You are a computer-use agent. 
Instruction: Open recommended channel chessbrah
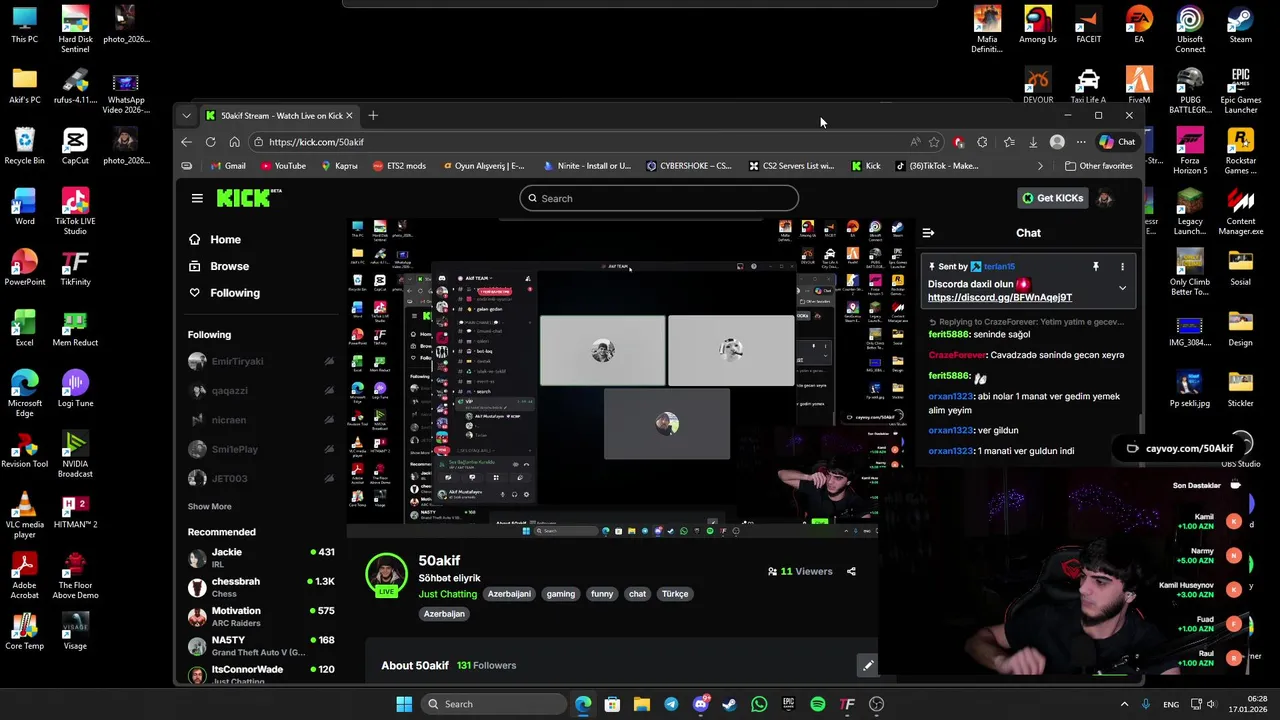(x=262, y=587)
